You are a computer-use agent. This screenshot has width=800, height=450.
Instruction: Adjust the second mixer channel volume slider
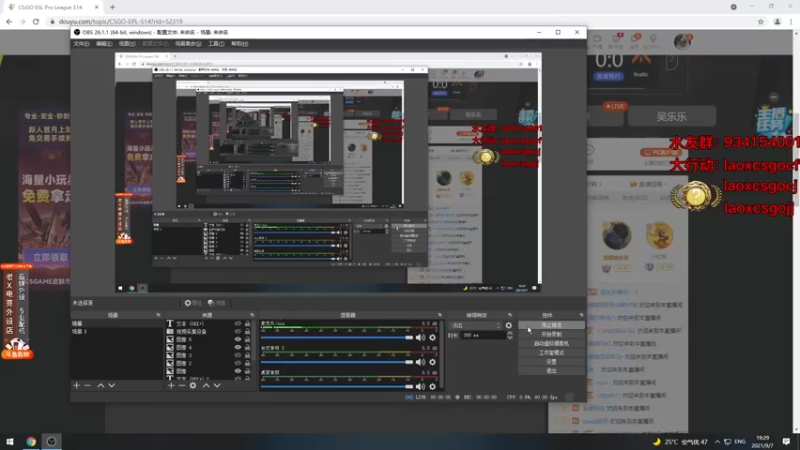(337, 362)
